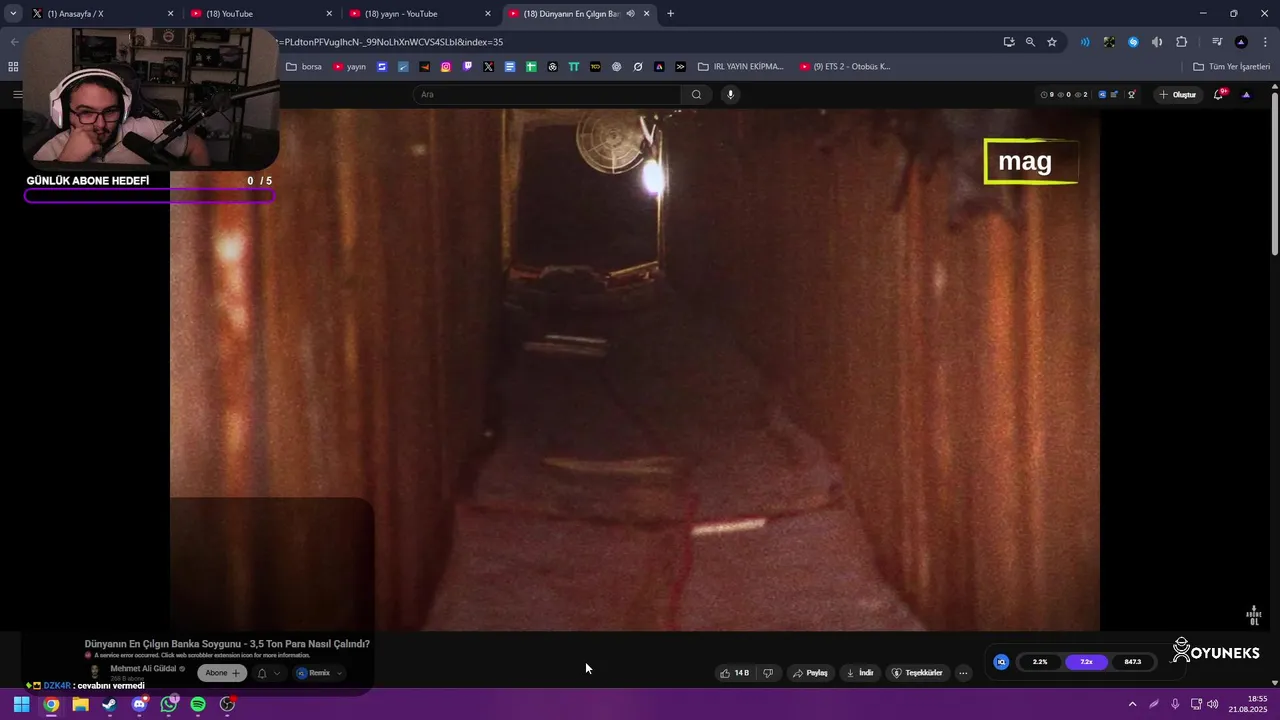Image resolution: width=1280 pixels, height=720 pixels.
Task: Open the system volume icon
Action: (1212, 704)
